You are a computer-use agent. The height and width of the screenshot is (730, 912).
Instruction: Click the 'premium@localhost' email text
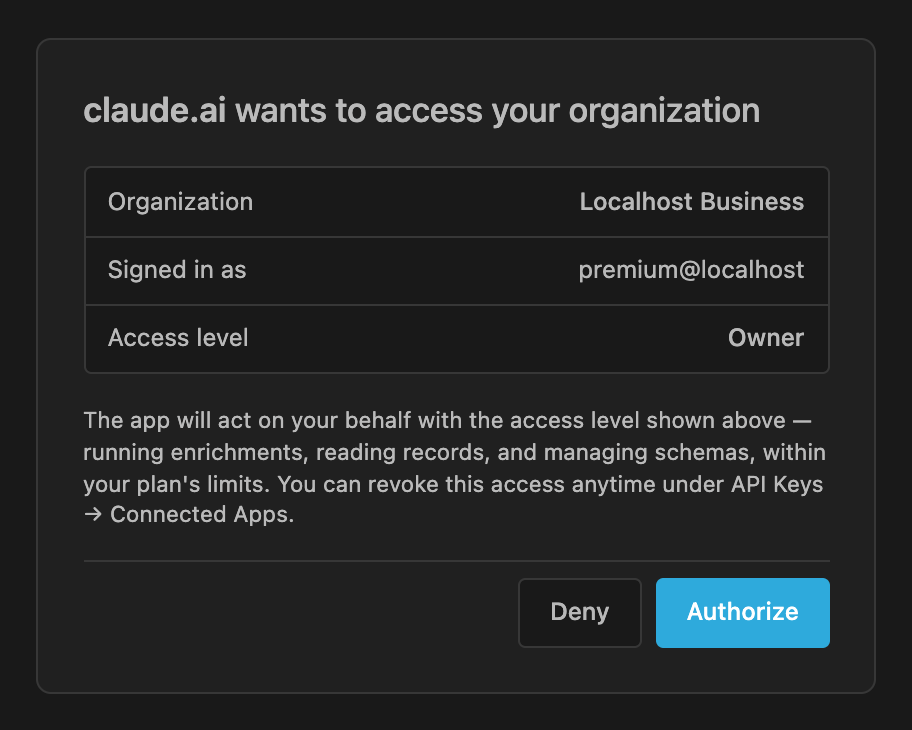691,270
